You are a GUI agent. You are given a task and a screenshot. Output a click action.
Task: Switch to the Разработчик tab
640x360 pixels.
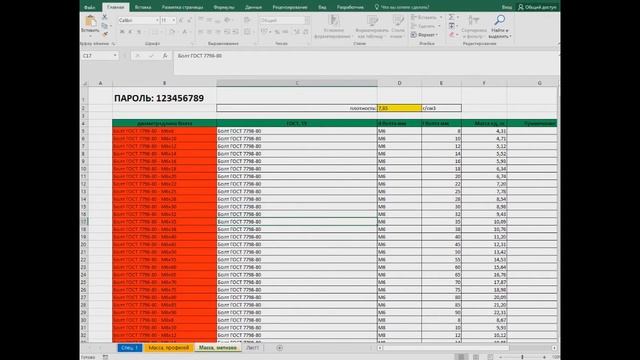350,7
